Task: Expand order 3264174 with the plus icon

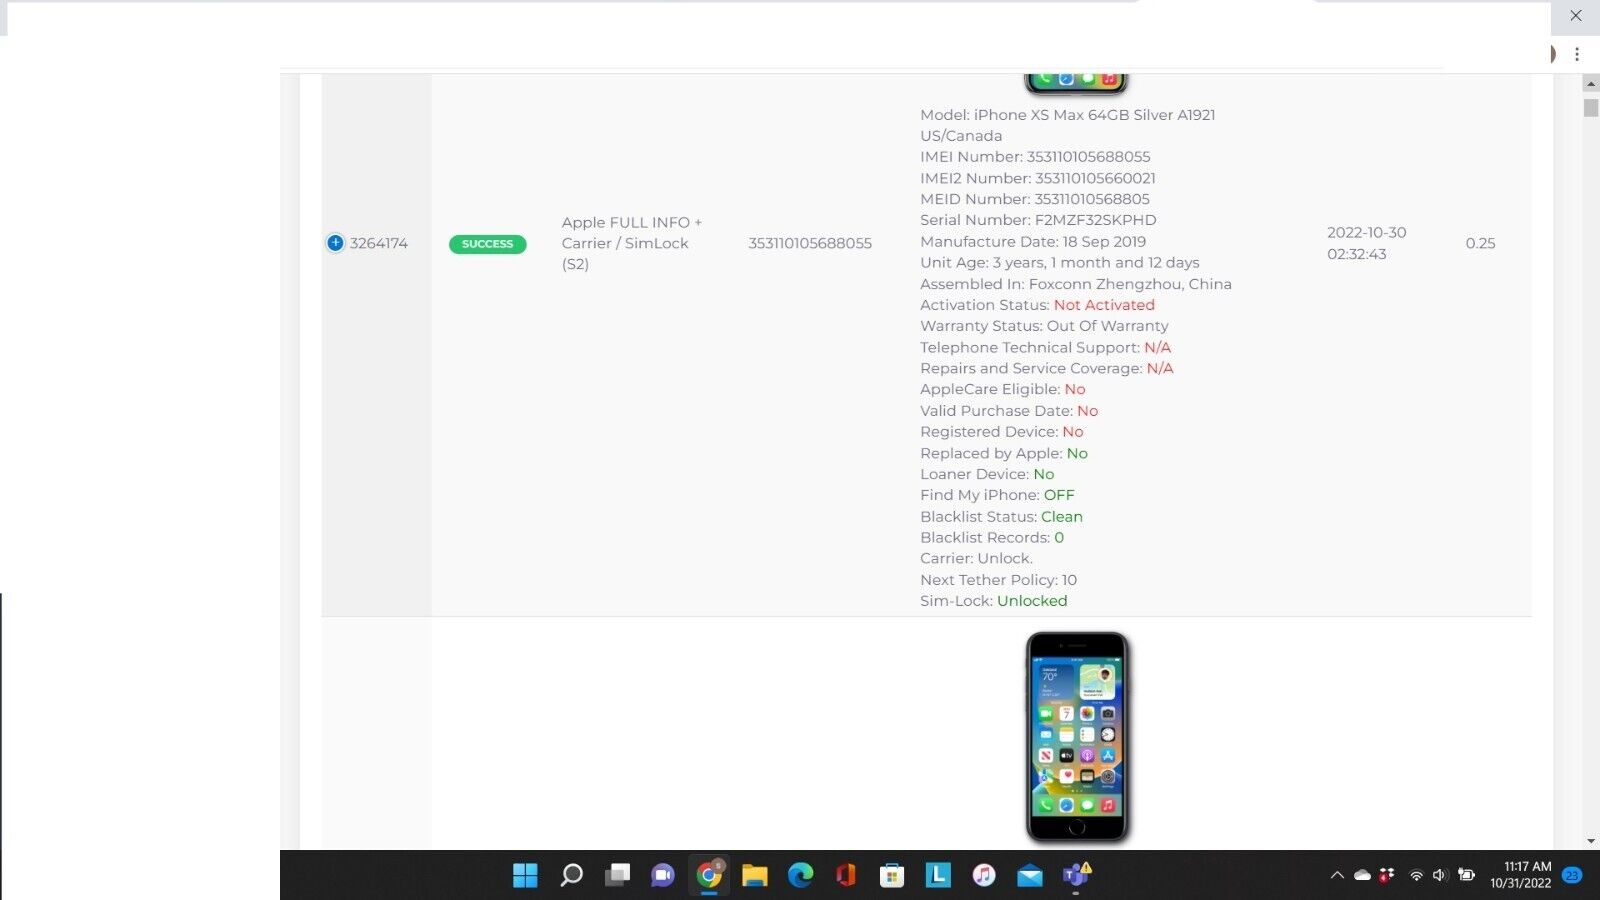Action: click(335, 243)
